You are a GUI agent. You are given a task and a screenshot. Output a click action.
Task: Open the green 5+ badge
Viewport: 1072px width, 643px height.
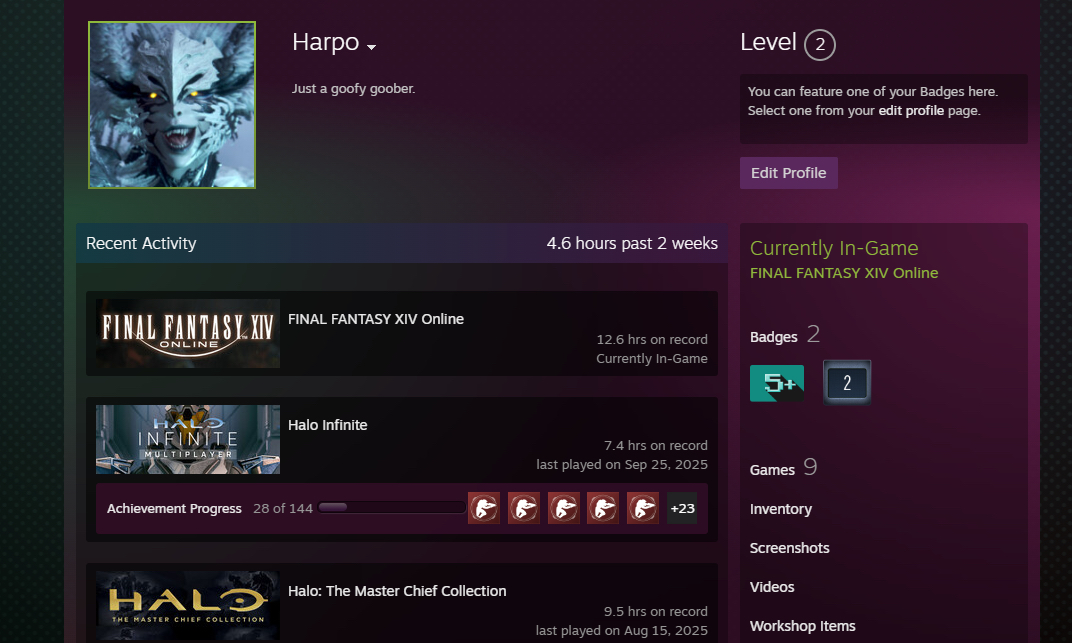[x=777, y=383]
